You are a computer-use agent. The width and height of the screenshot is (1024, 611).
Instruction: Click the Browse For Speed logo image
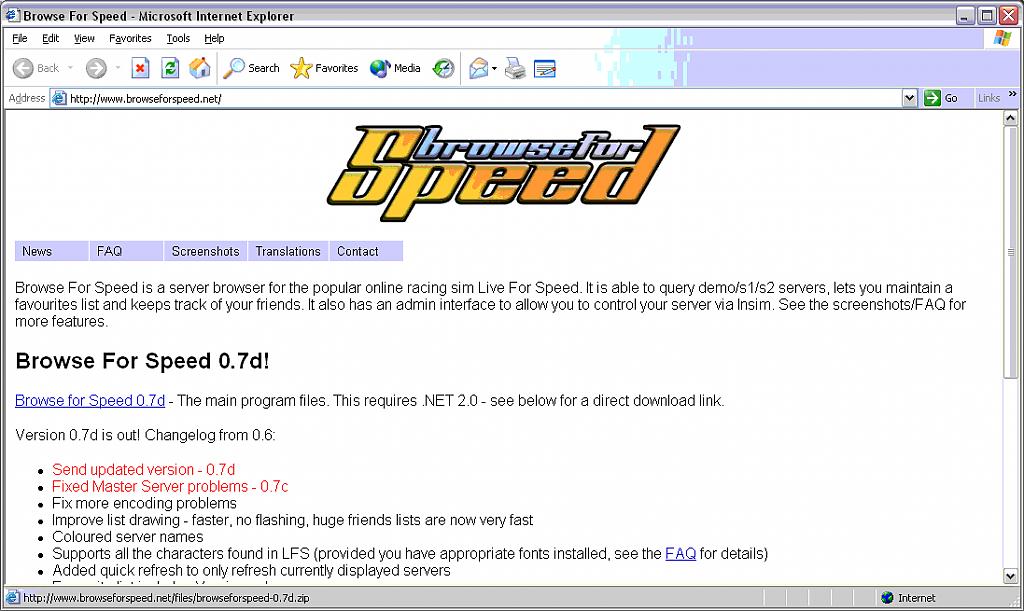pyautogui.click(x=504, y=172)
